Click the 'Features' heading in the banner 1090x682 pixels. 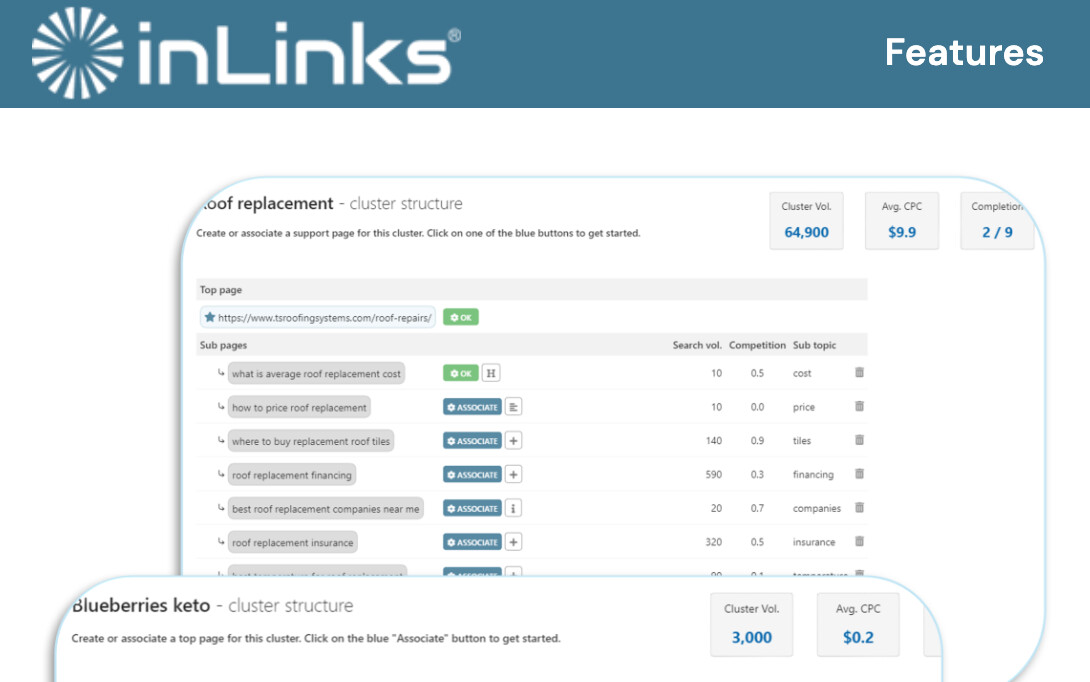[x=964, y=52]
